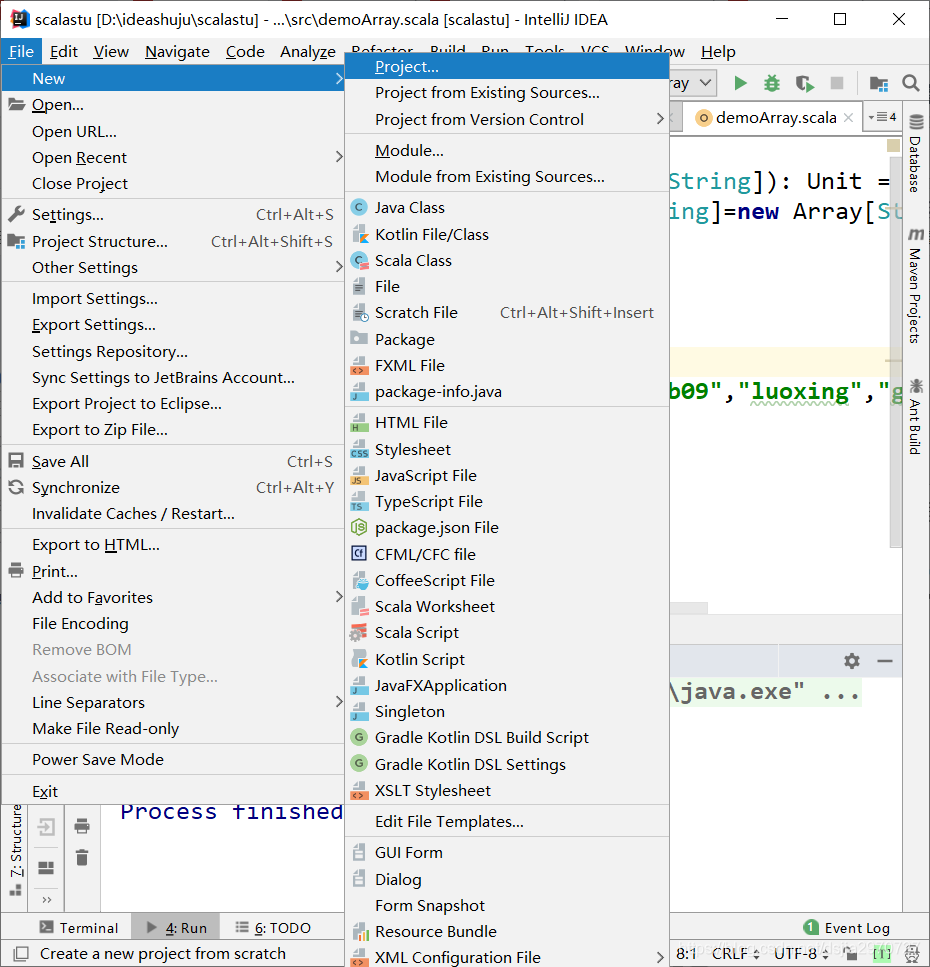This screenshot has height=967, width=930.
Task: Click the print icon in Run panel
Action: (x=82, y=826)
